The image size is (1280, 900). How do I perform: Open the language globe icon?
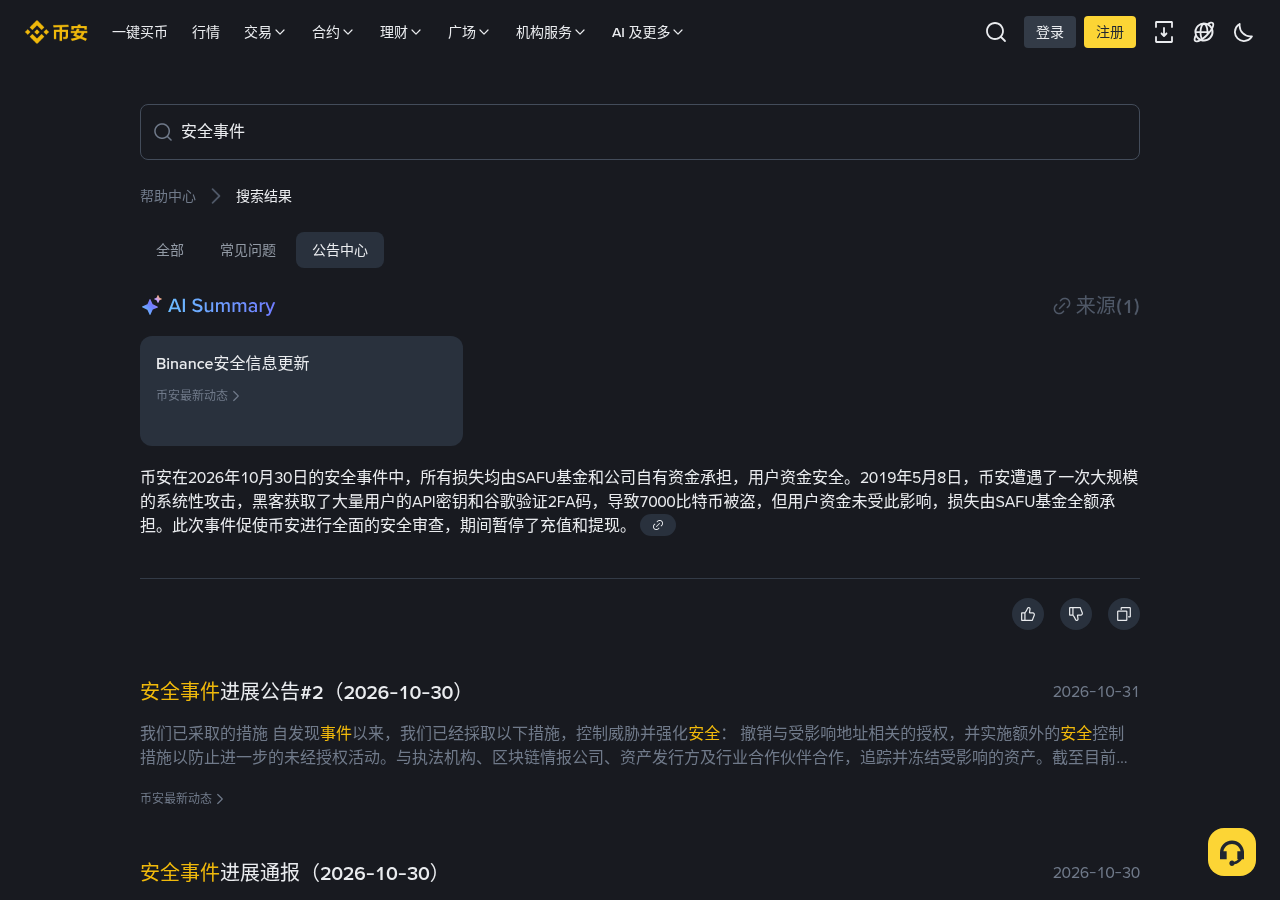click(x=1204, y=32)
